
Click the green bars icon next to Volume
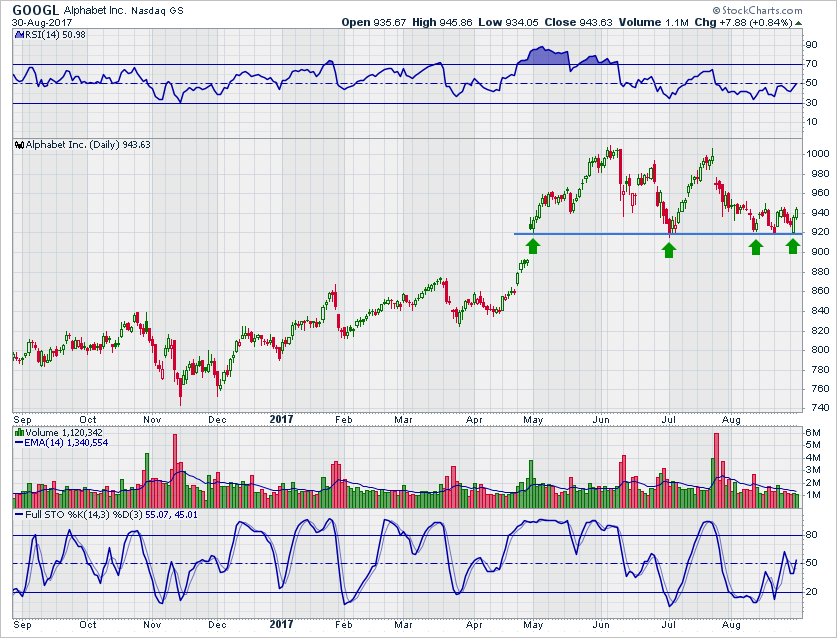[x=20, y=432]
